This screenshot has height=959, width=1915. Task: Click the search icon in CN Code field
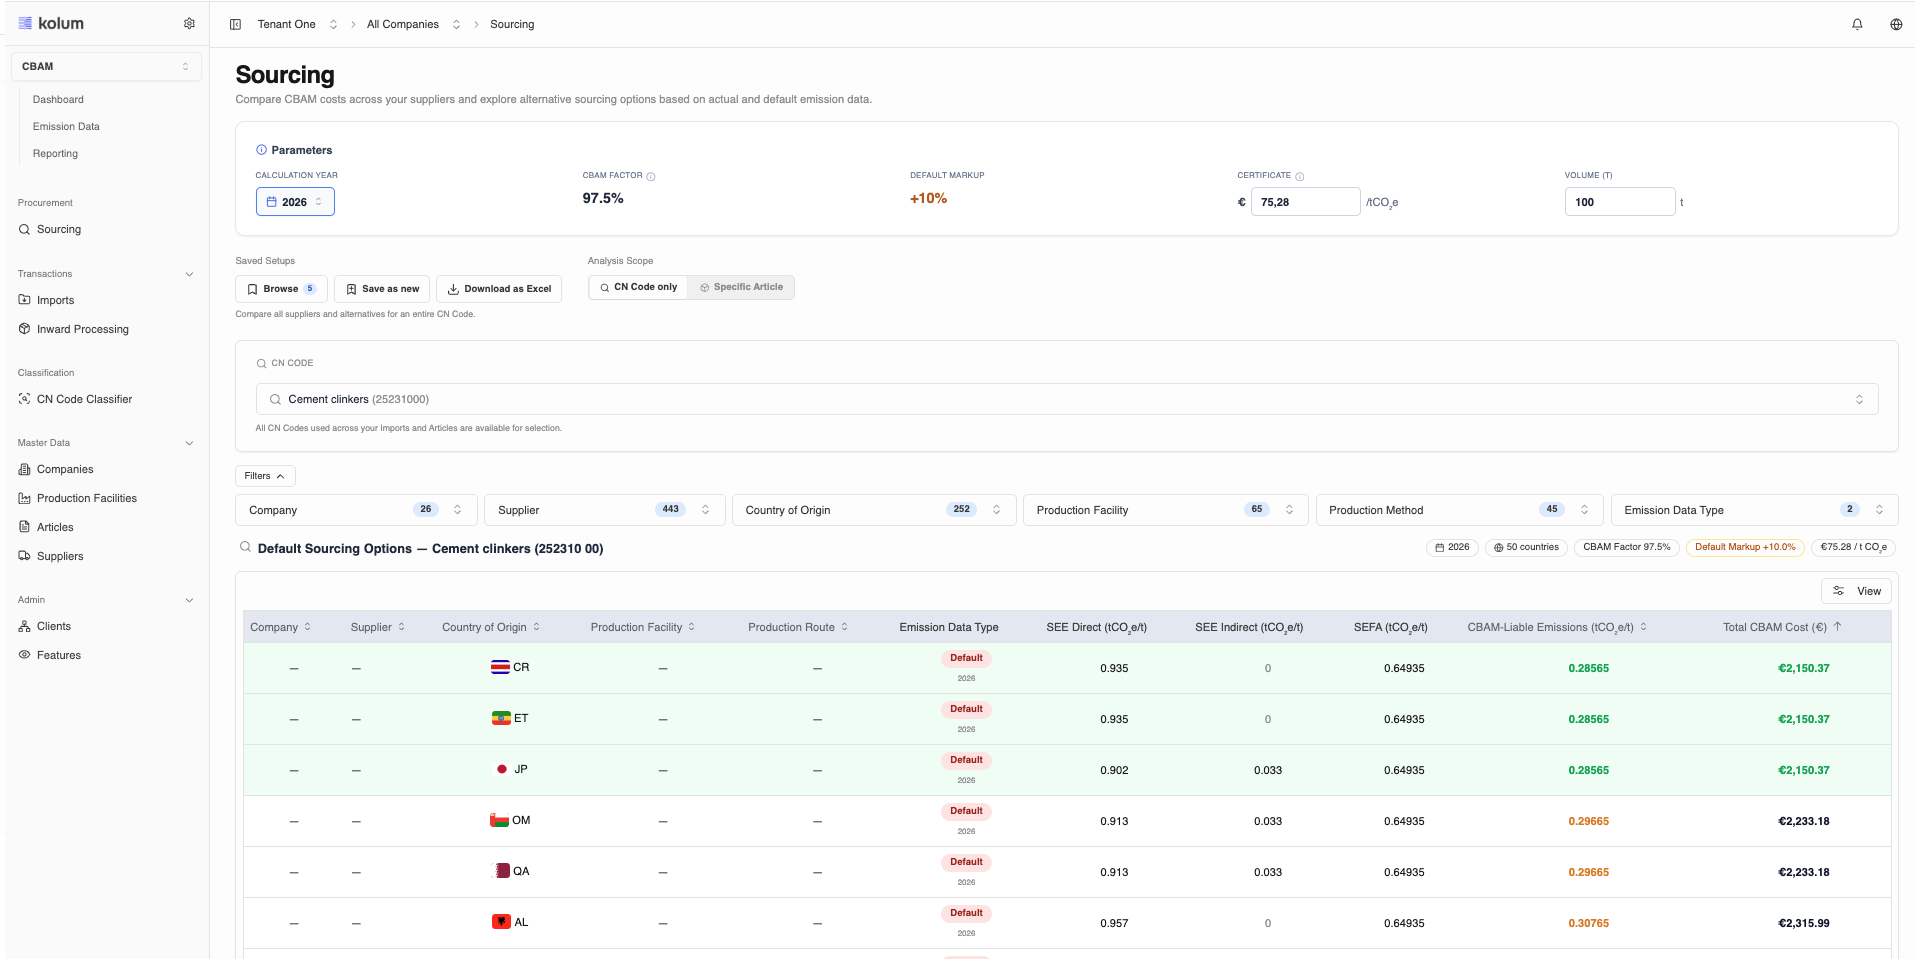(x=275, y=399)
